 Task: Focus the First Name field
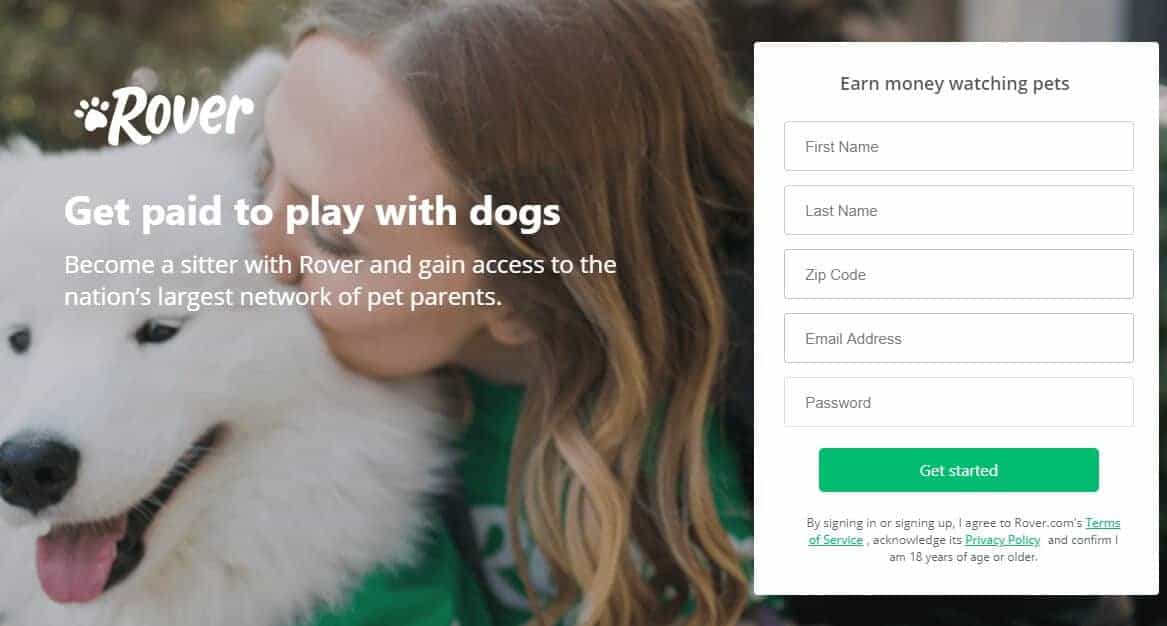pyautogui.click(x=959, y=147)
